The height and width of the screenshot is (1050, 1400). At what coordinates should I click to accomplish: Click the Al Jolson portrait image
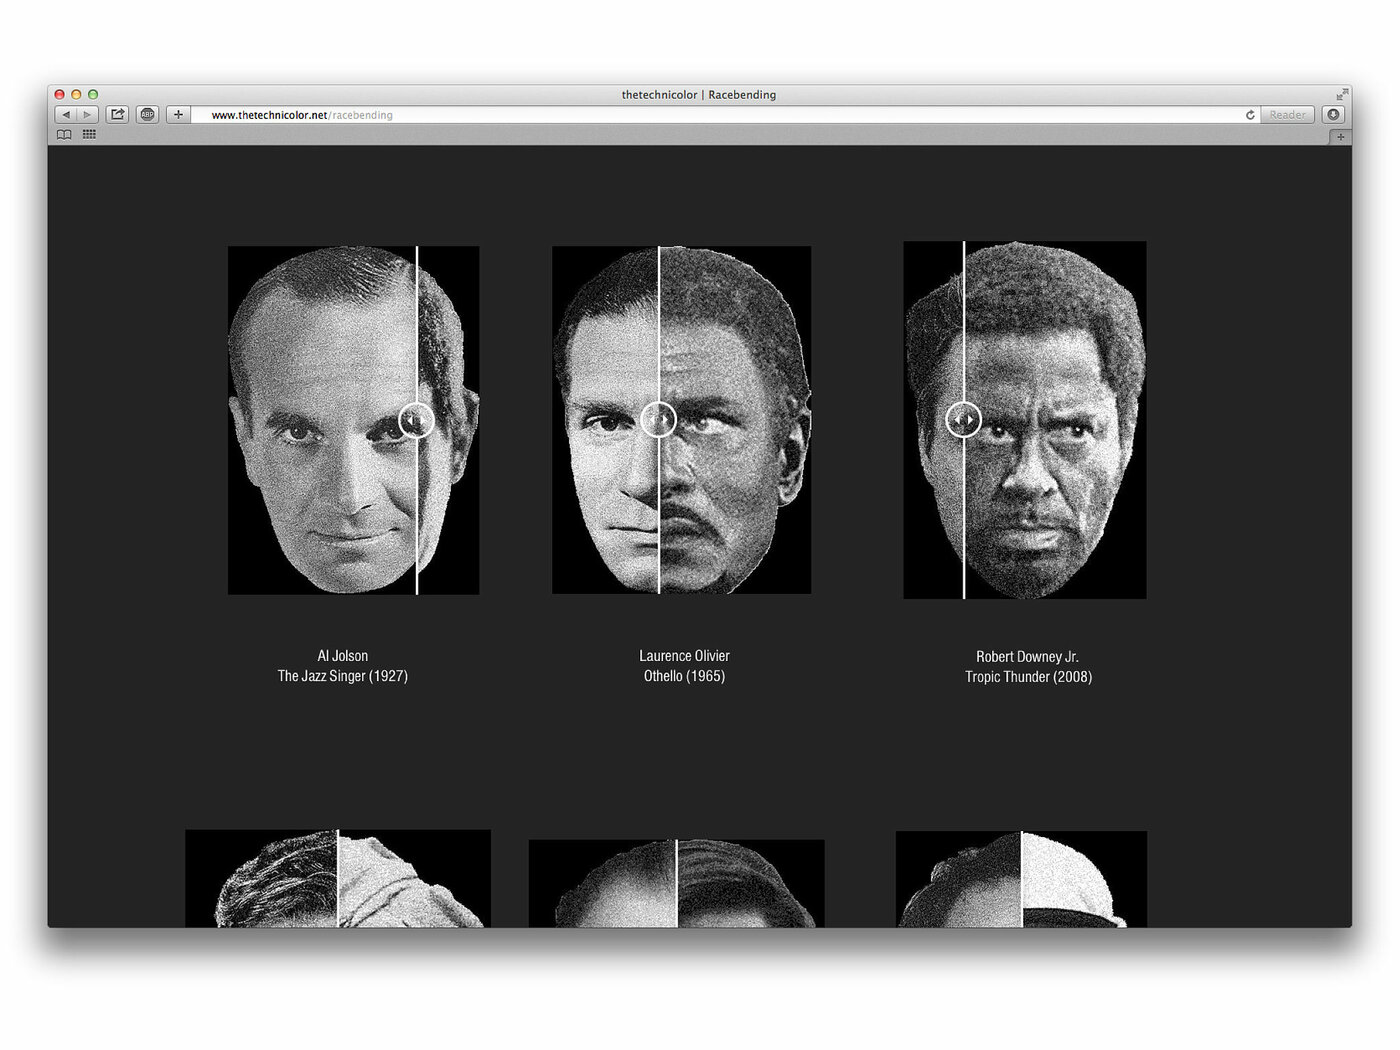click(x=353, y=420)
